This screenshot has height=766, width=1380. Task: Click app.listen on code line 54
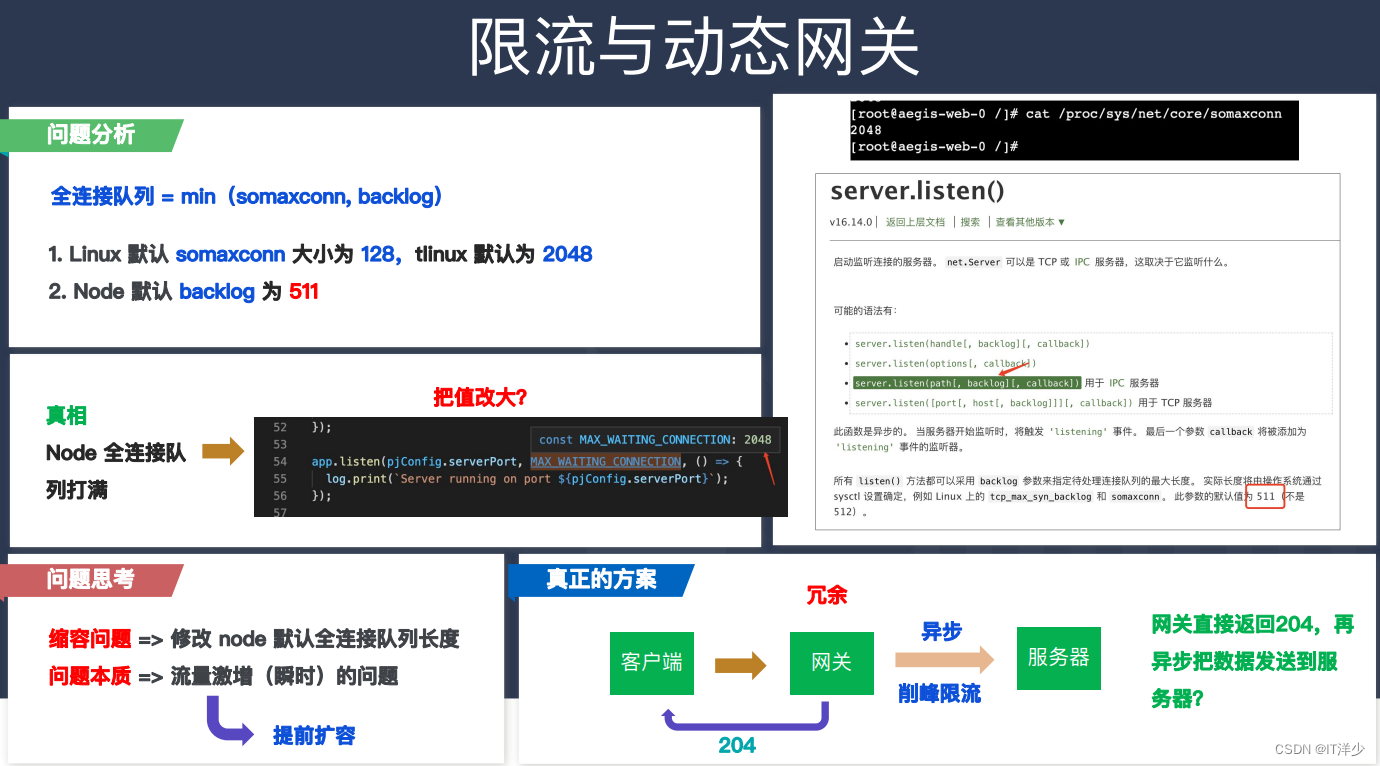pyautogui.click(x=347, y=462)
